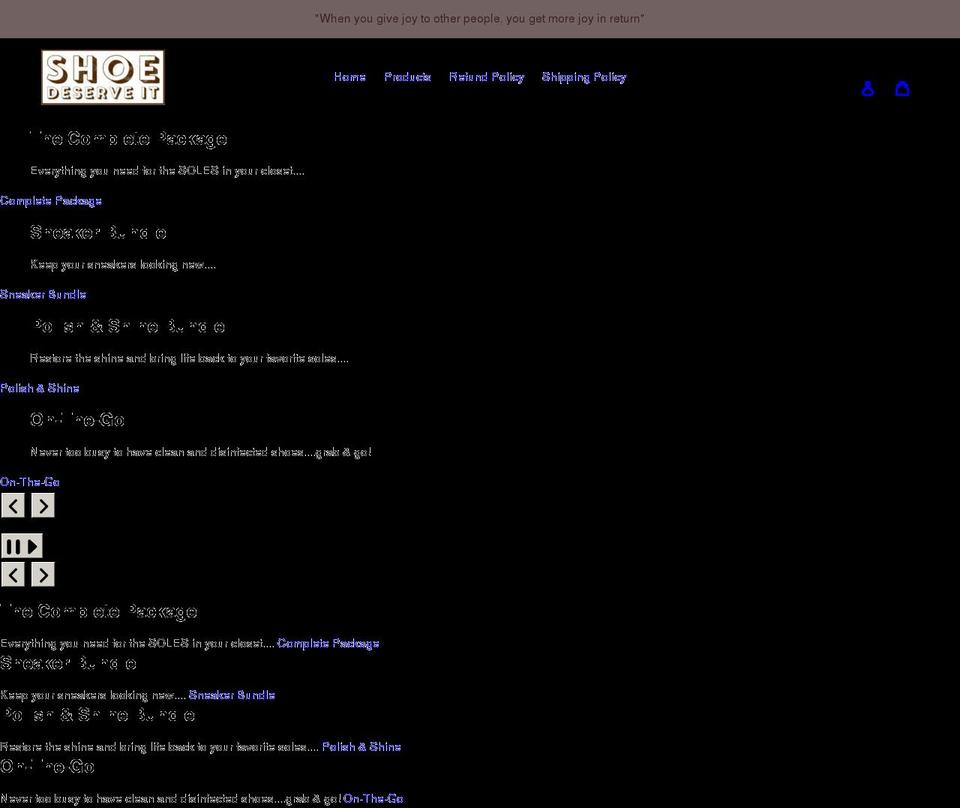
Task: Click previous slide arrow below the pause button
Action: click(13, 575)
